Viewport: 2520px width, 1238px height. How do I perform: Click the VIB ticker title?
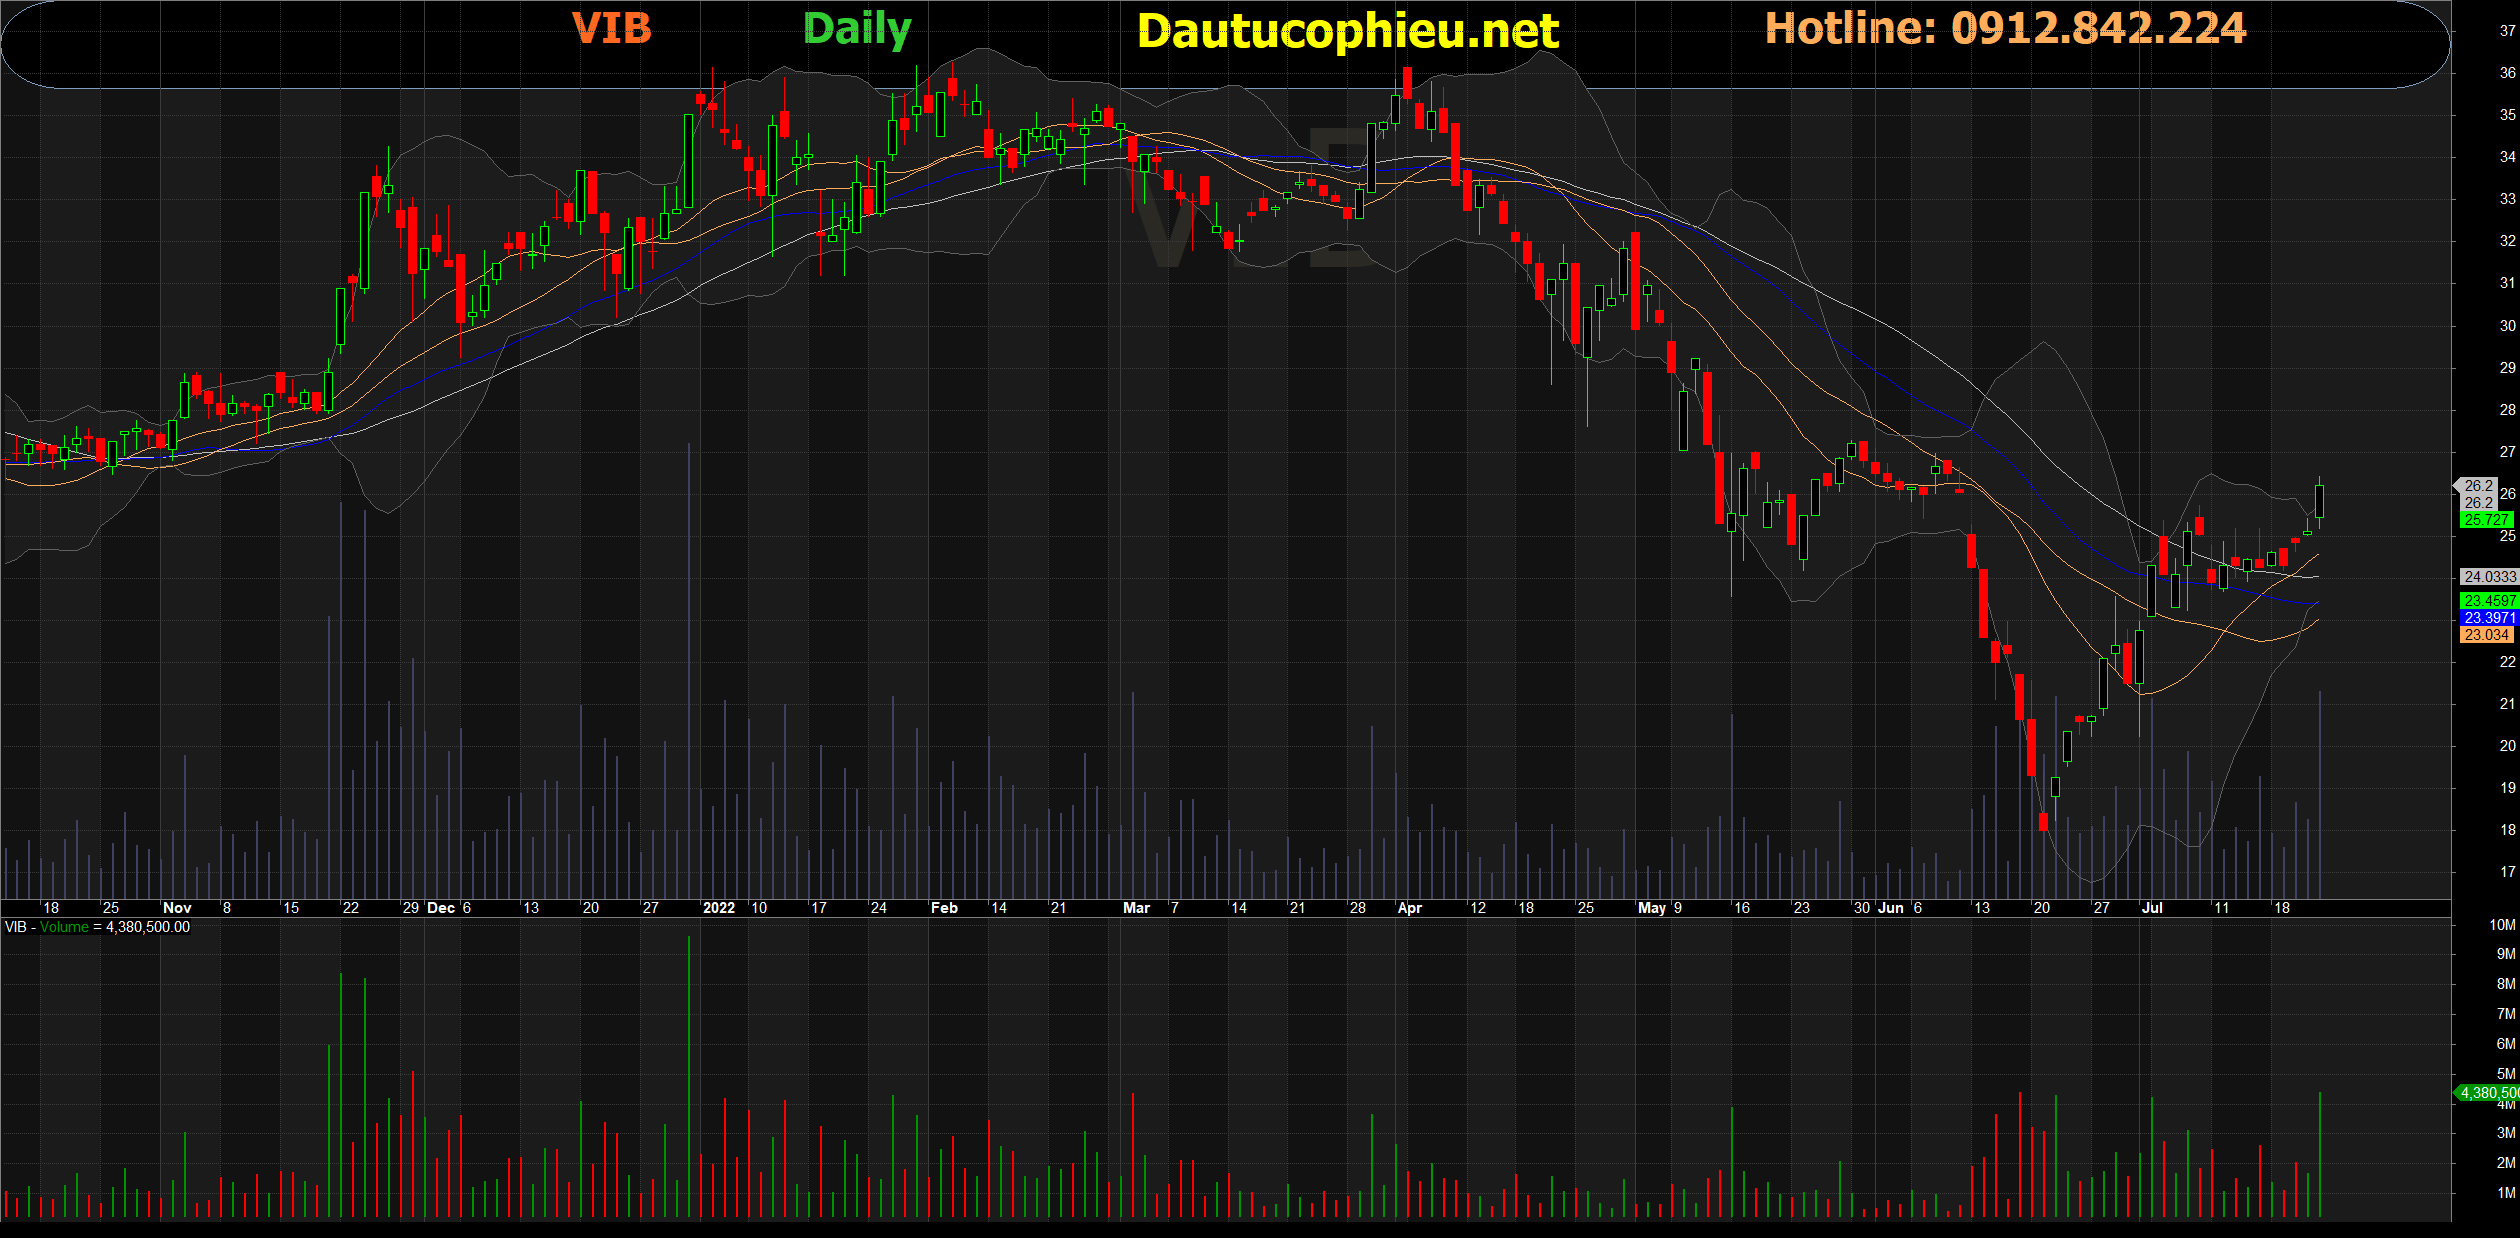611,29
